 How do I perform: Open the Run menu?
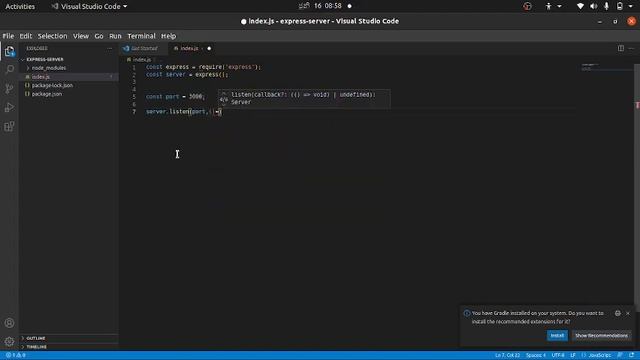(115, 36)
